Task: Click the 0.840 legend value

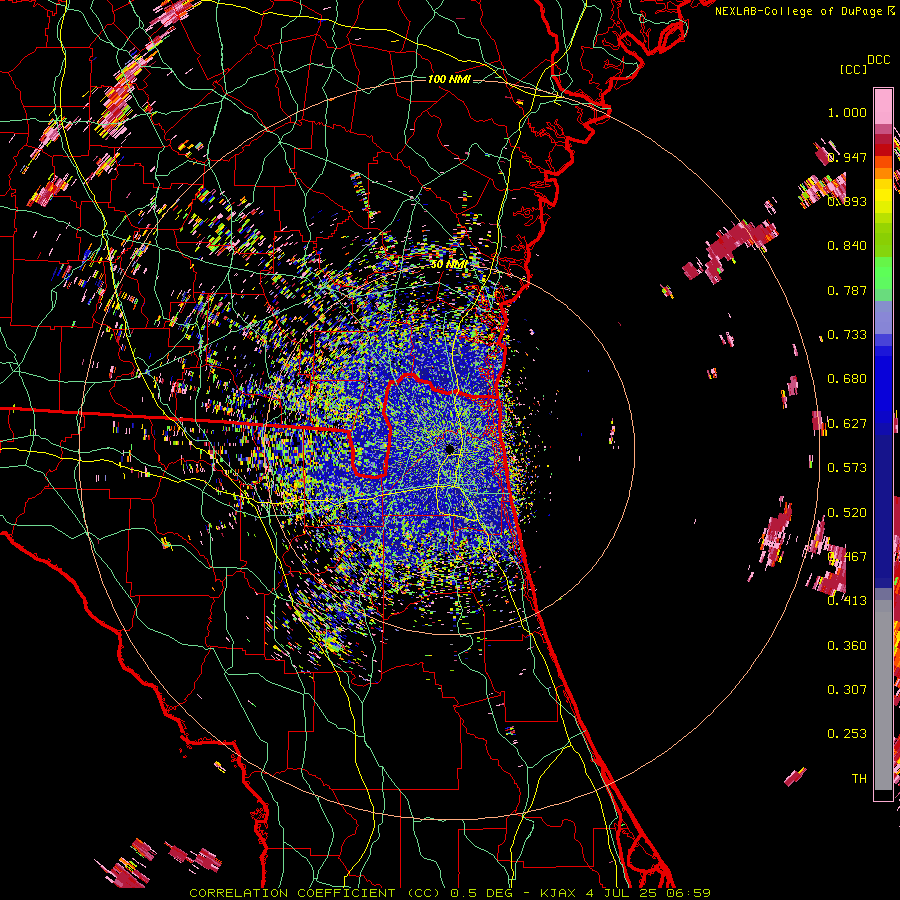Action: pyautogui.click(x=847, y=246)
